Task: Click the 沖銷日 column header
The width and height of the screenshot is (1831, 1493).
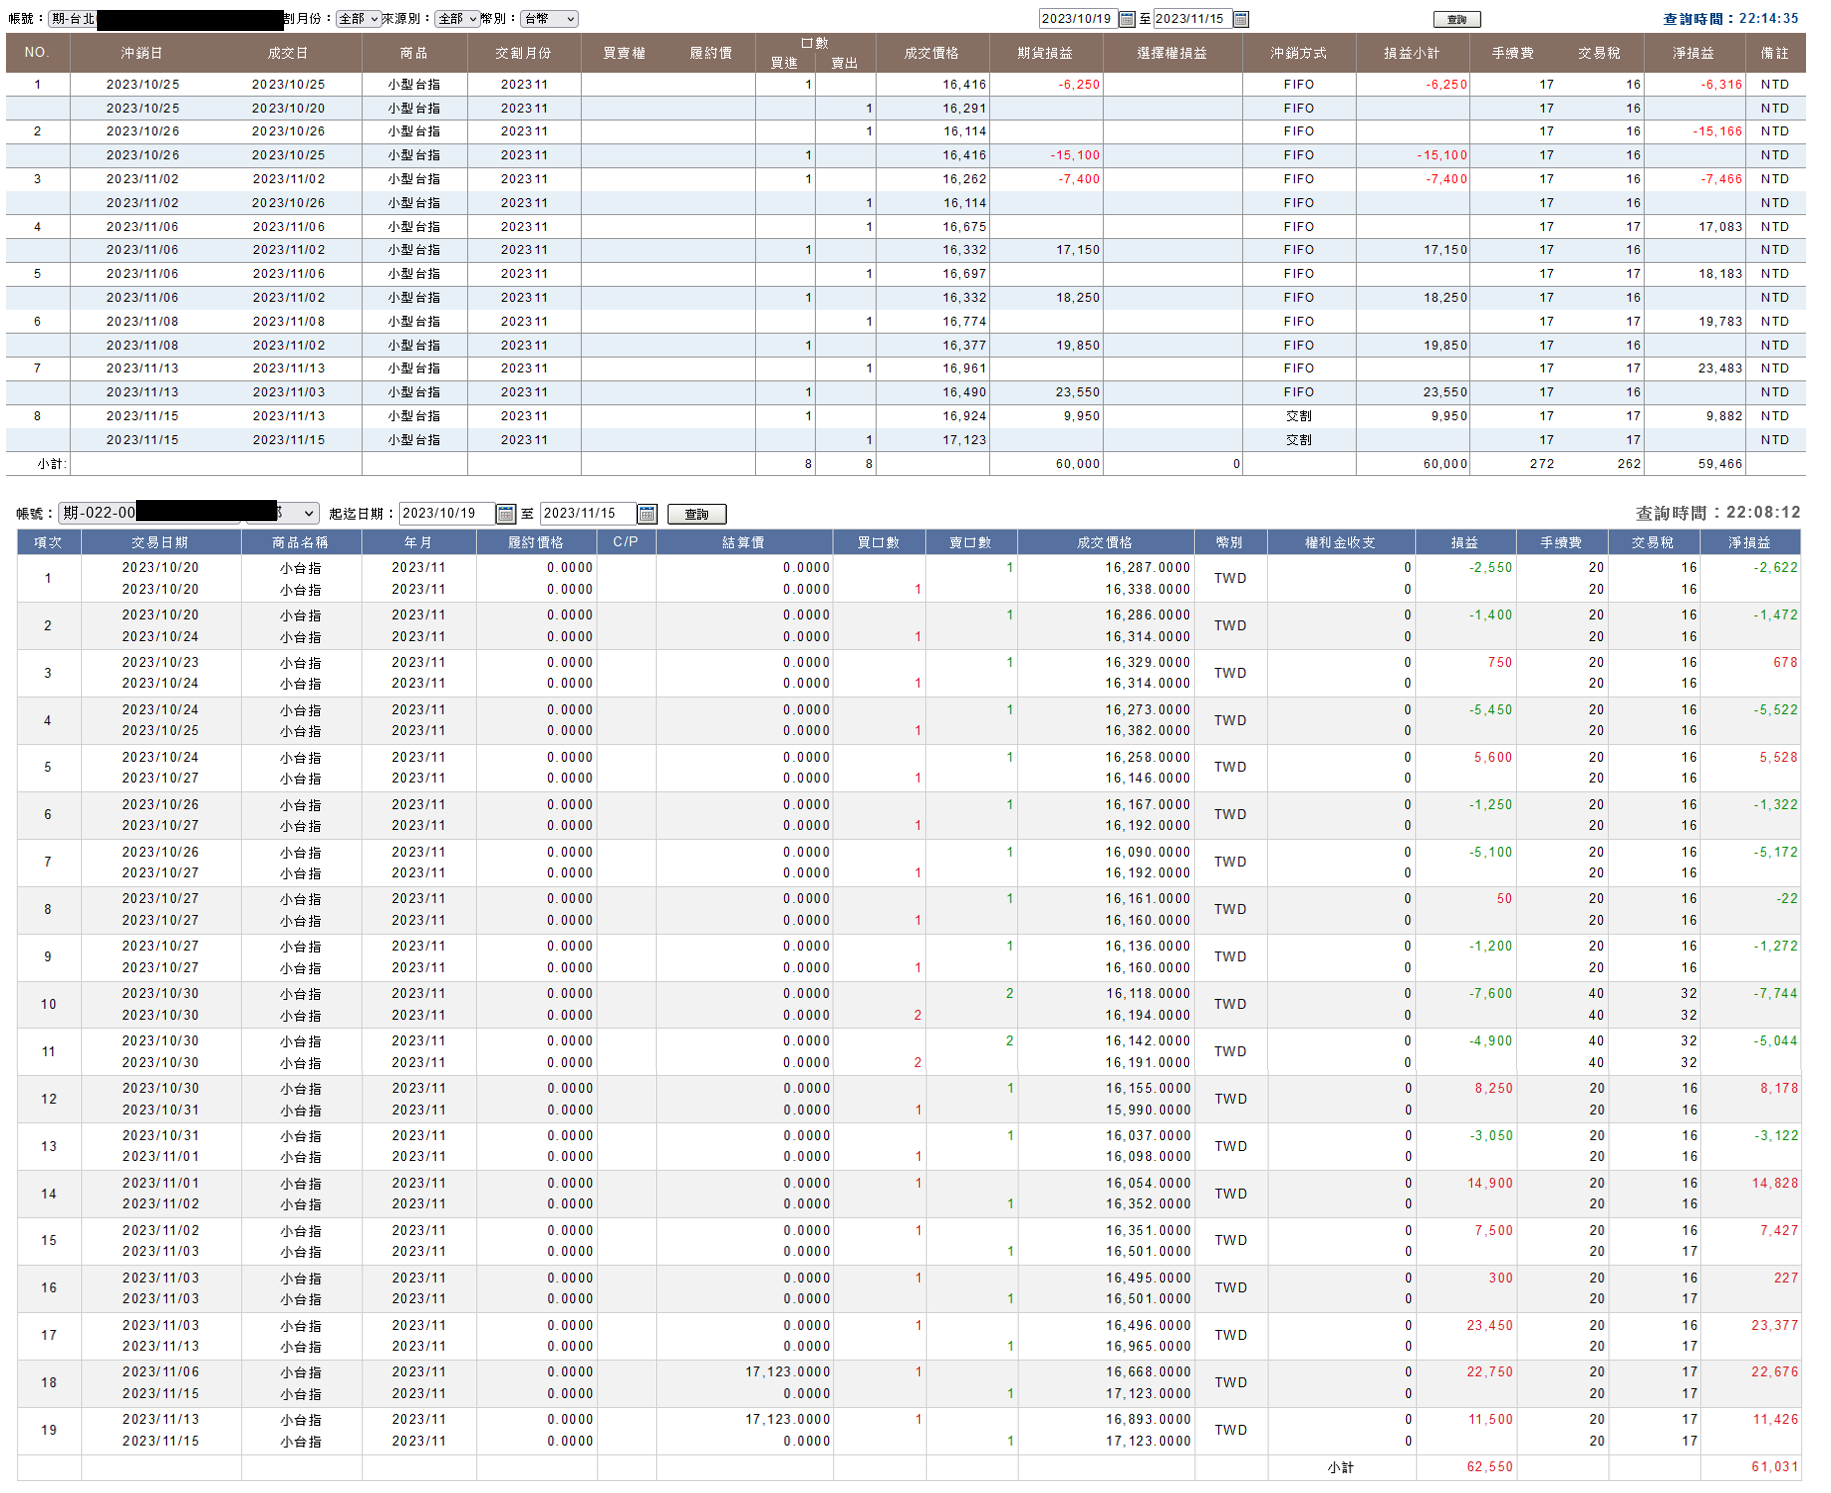Action: 142,53
